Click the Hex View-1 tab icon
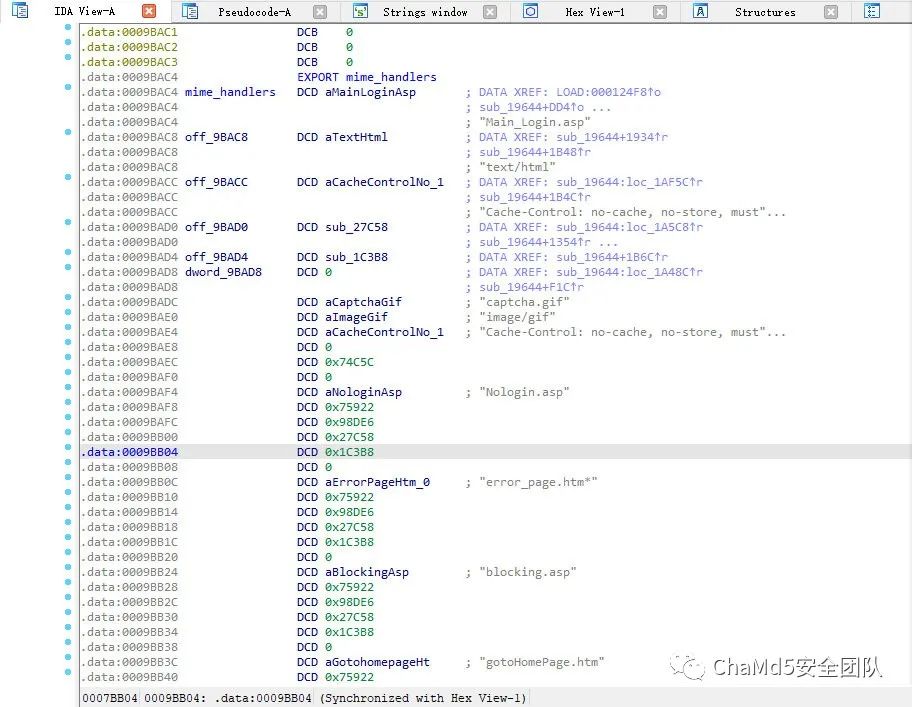 point(530,11)
